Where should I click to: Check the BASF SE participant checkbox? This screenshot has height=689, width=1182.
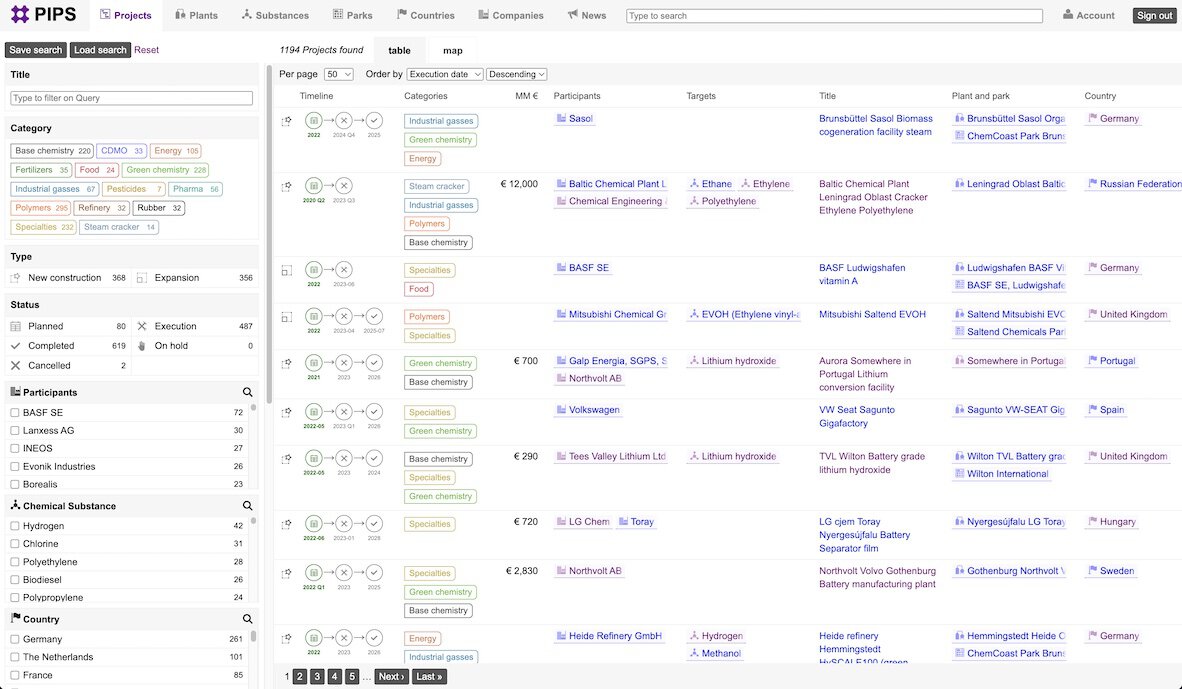coord(15,412)
